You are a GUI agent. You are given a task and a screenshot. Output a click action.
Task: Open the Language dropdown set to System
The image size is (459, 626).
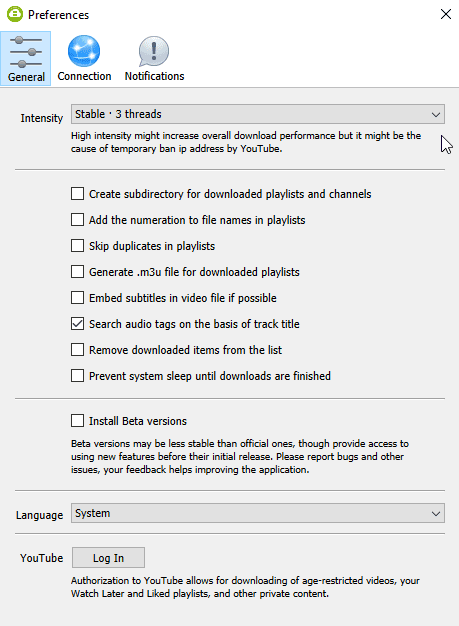coord(258,513)
